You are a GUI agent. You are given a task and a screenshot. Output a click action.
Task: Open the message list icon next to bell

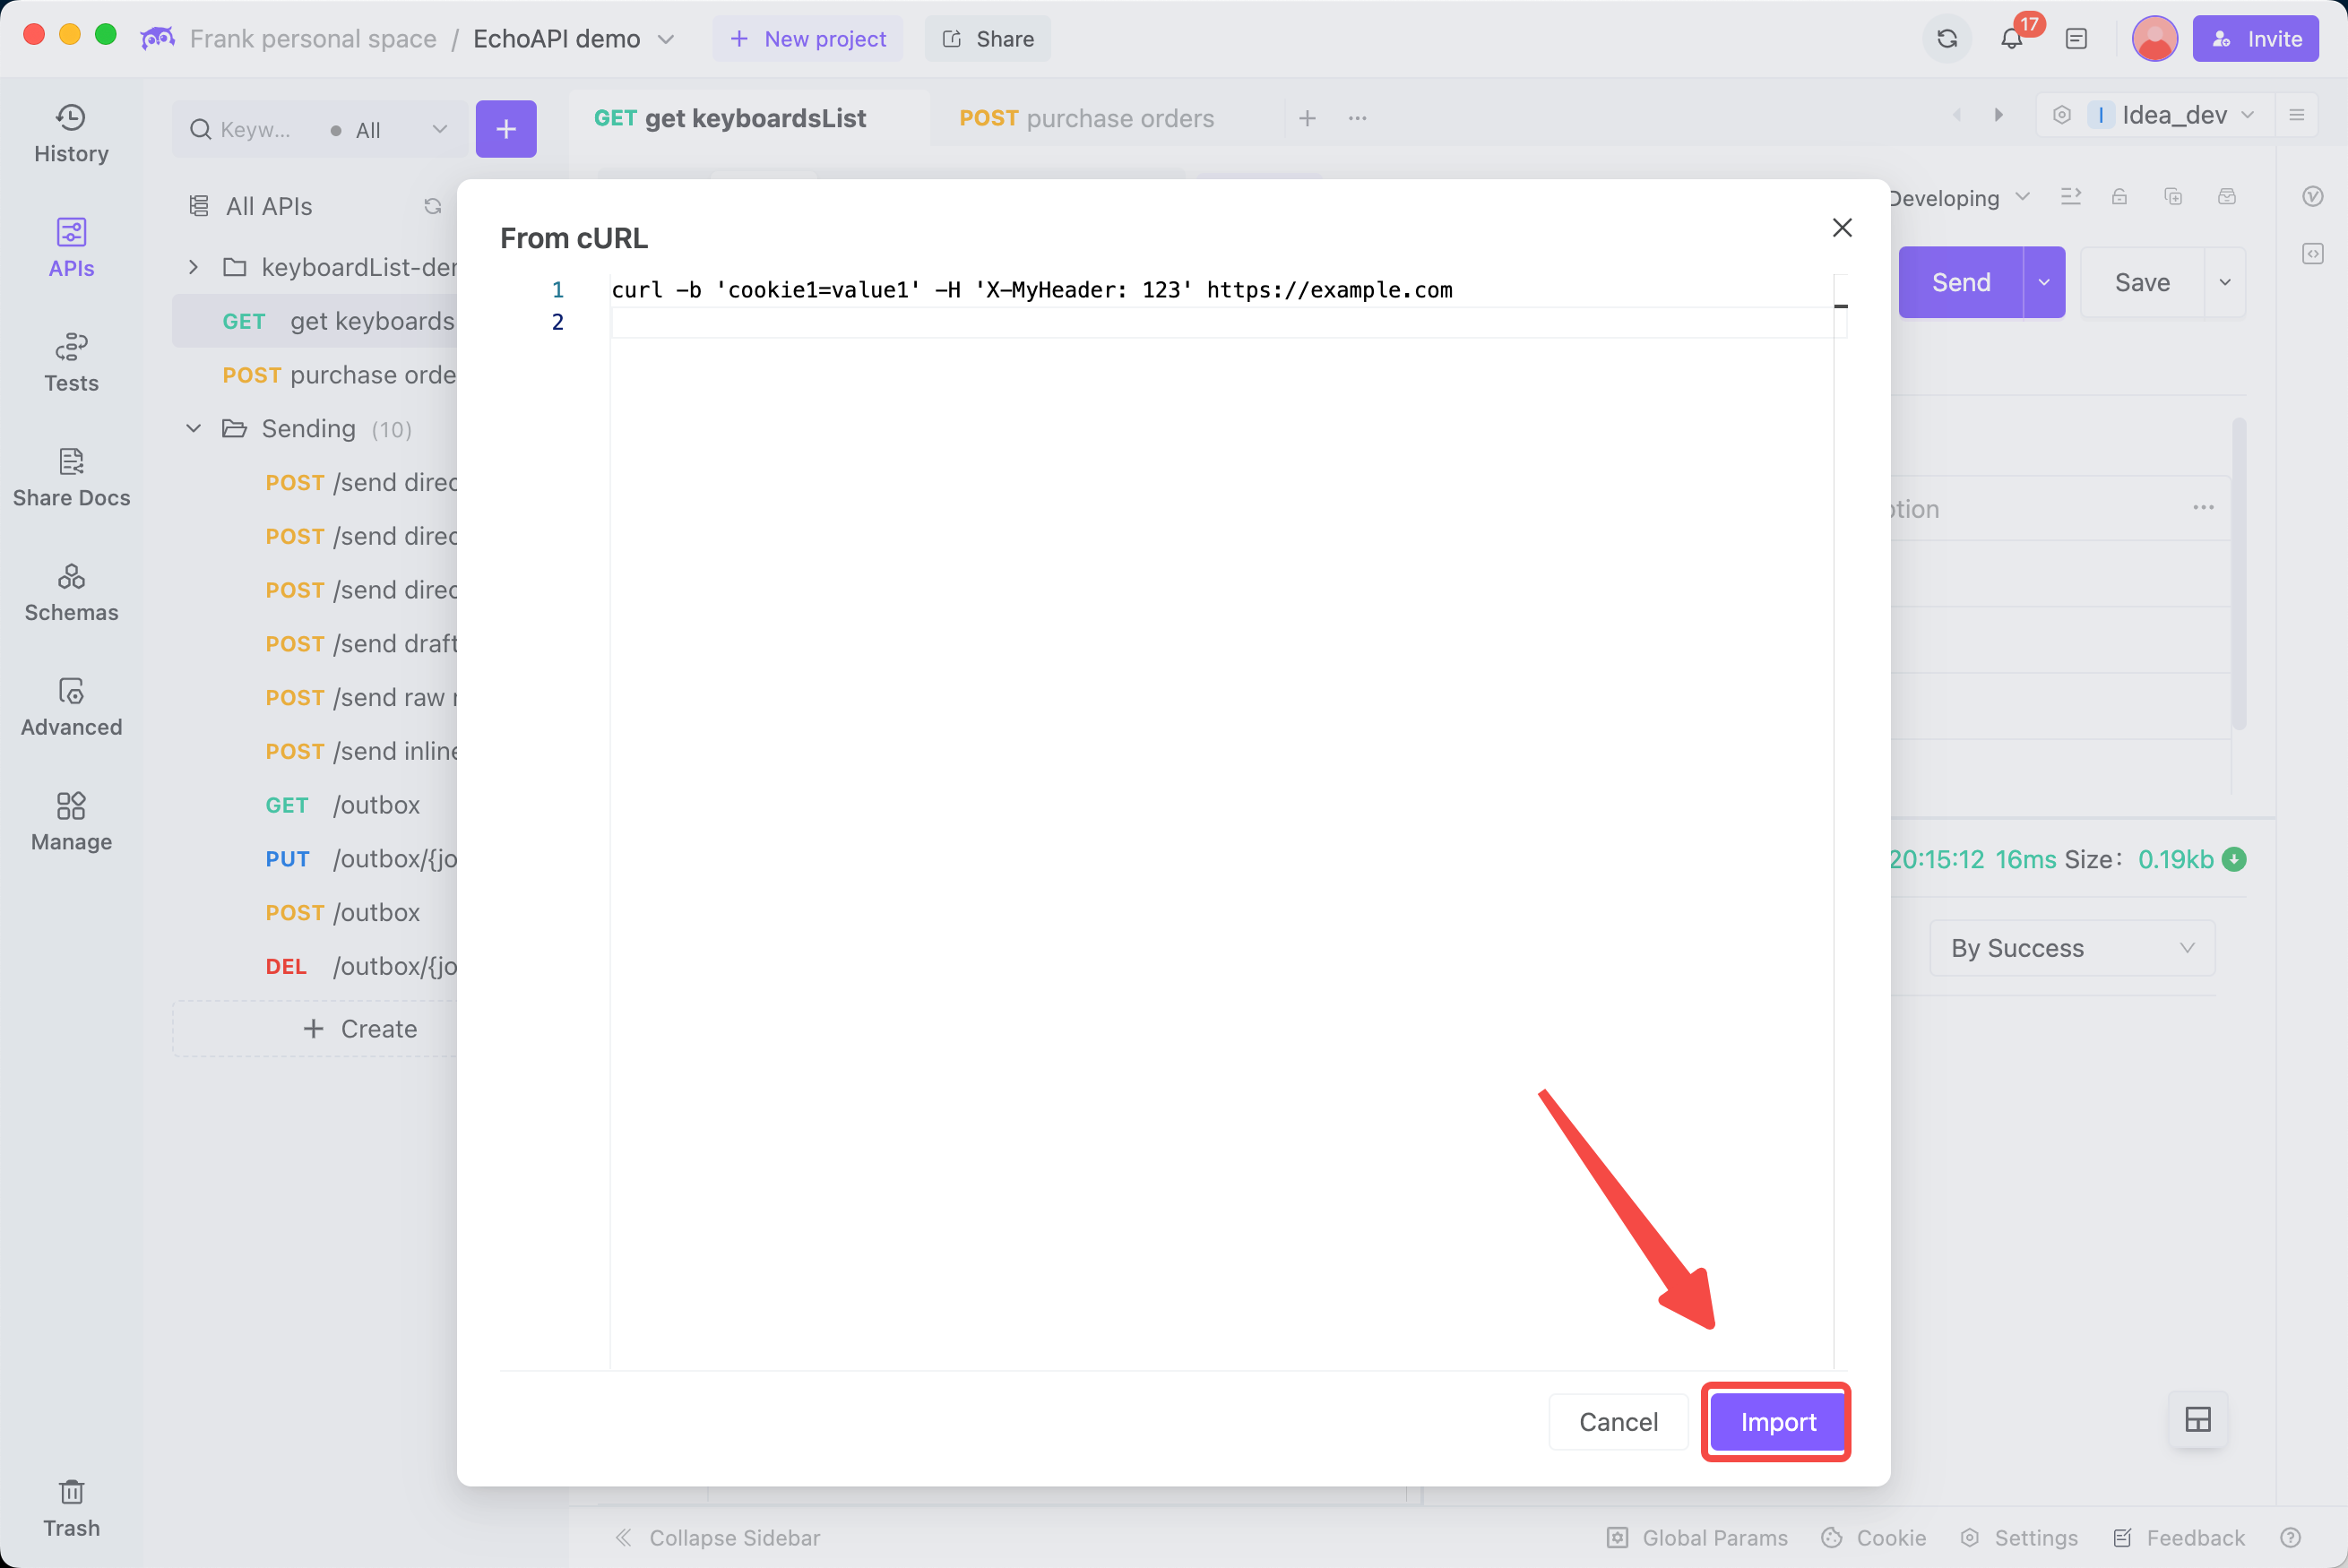click(x=2076, y=39)
